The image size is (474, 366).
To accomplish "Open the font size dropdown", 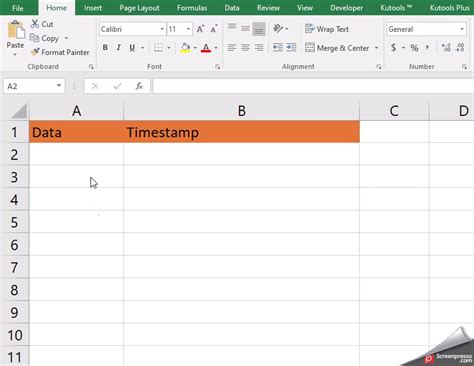I will coord(188,29).
